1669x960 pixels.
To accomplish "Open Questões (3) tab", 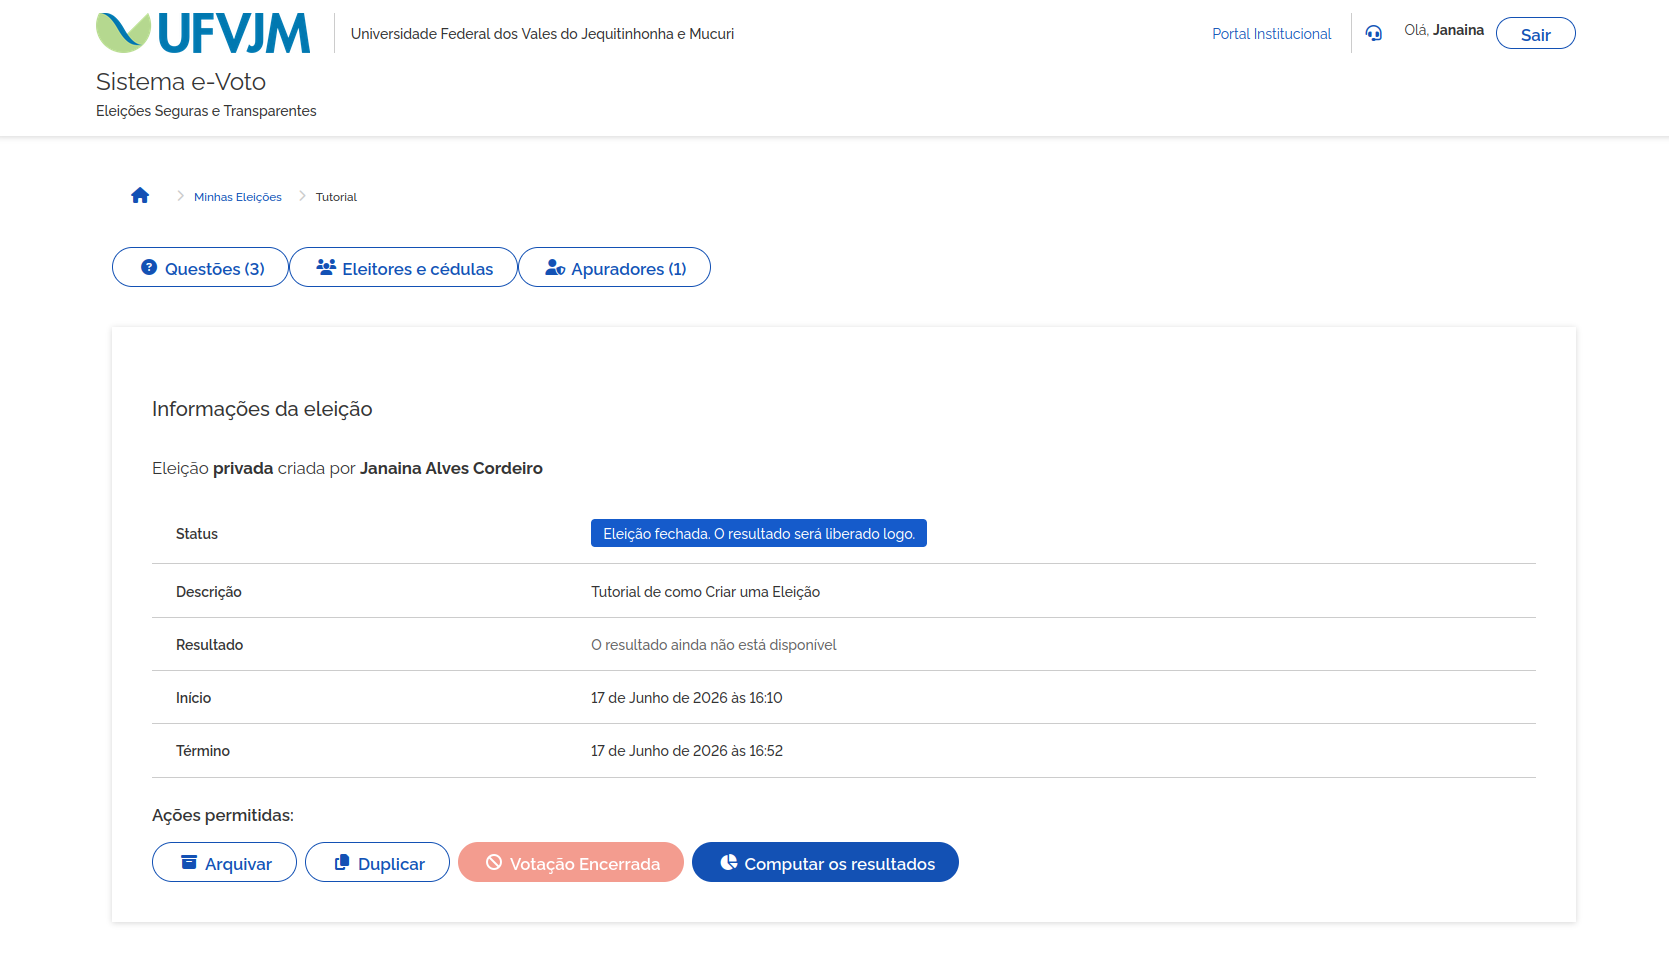I will click(x=200, y=267).
